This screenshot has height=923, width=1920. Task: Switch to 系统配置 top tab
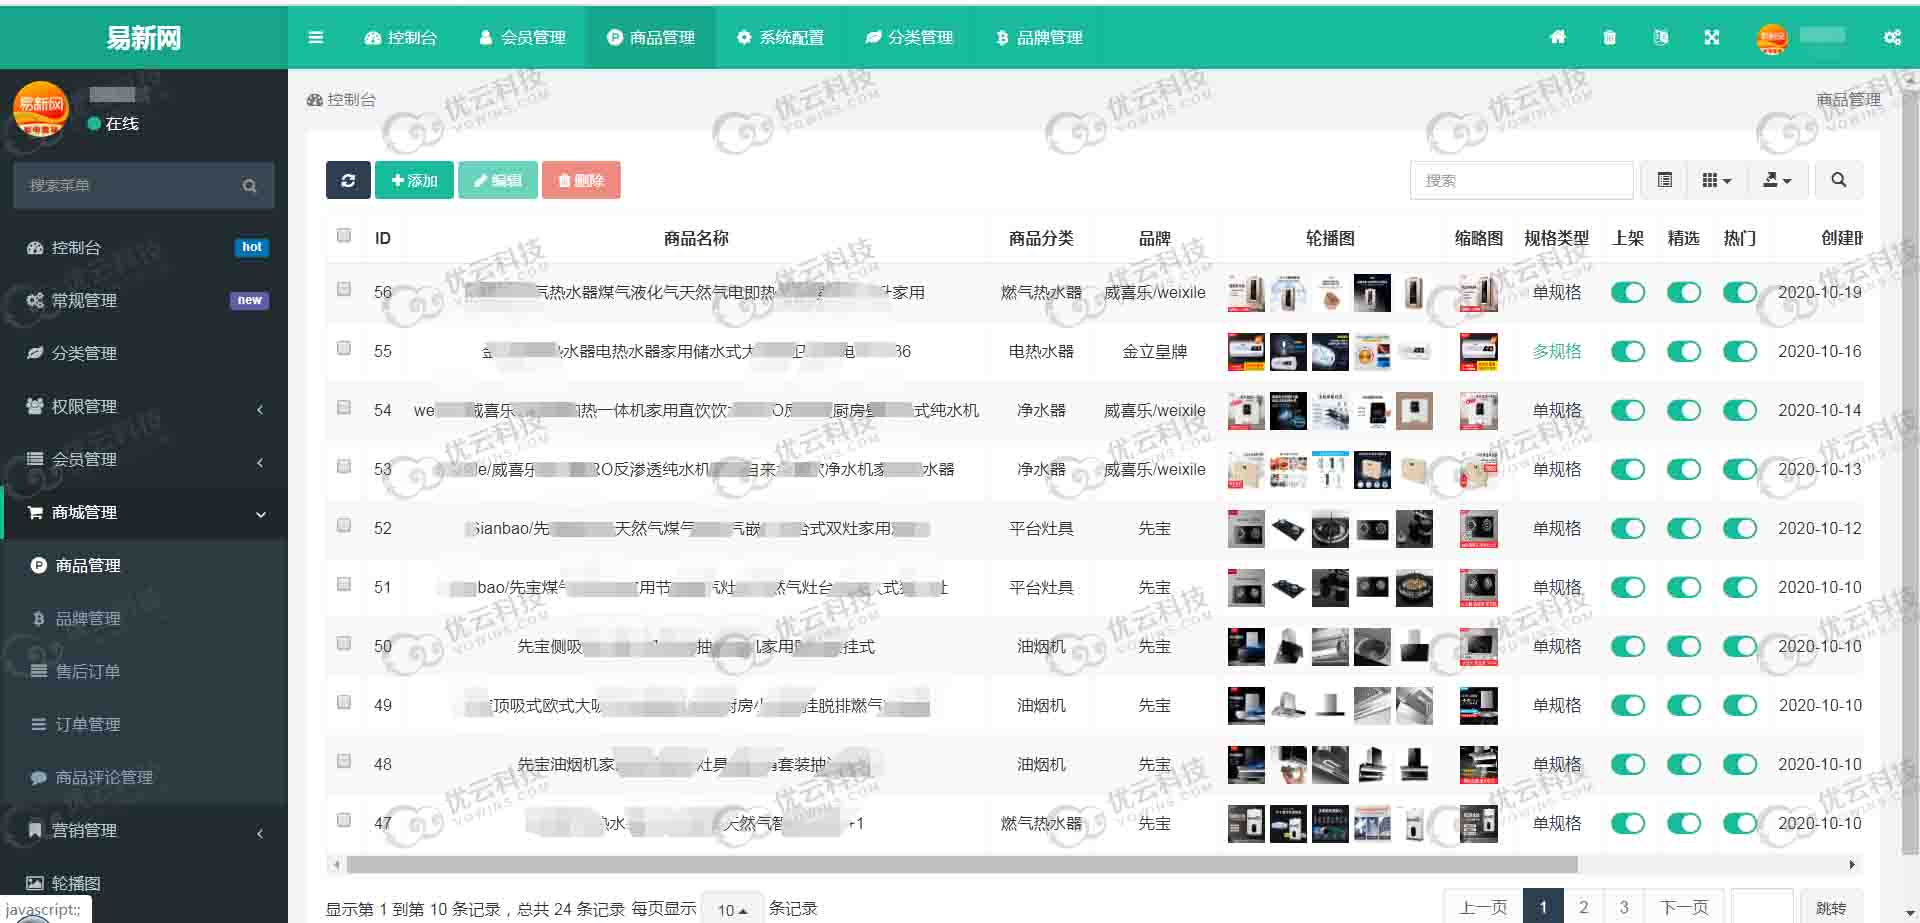pyautogui.click(x=780, y=37)
